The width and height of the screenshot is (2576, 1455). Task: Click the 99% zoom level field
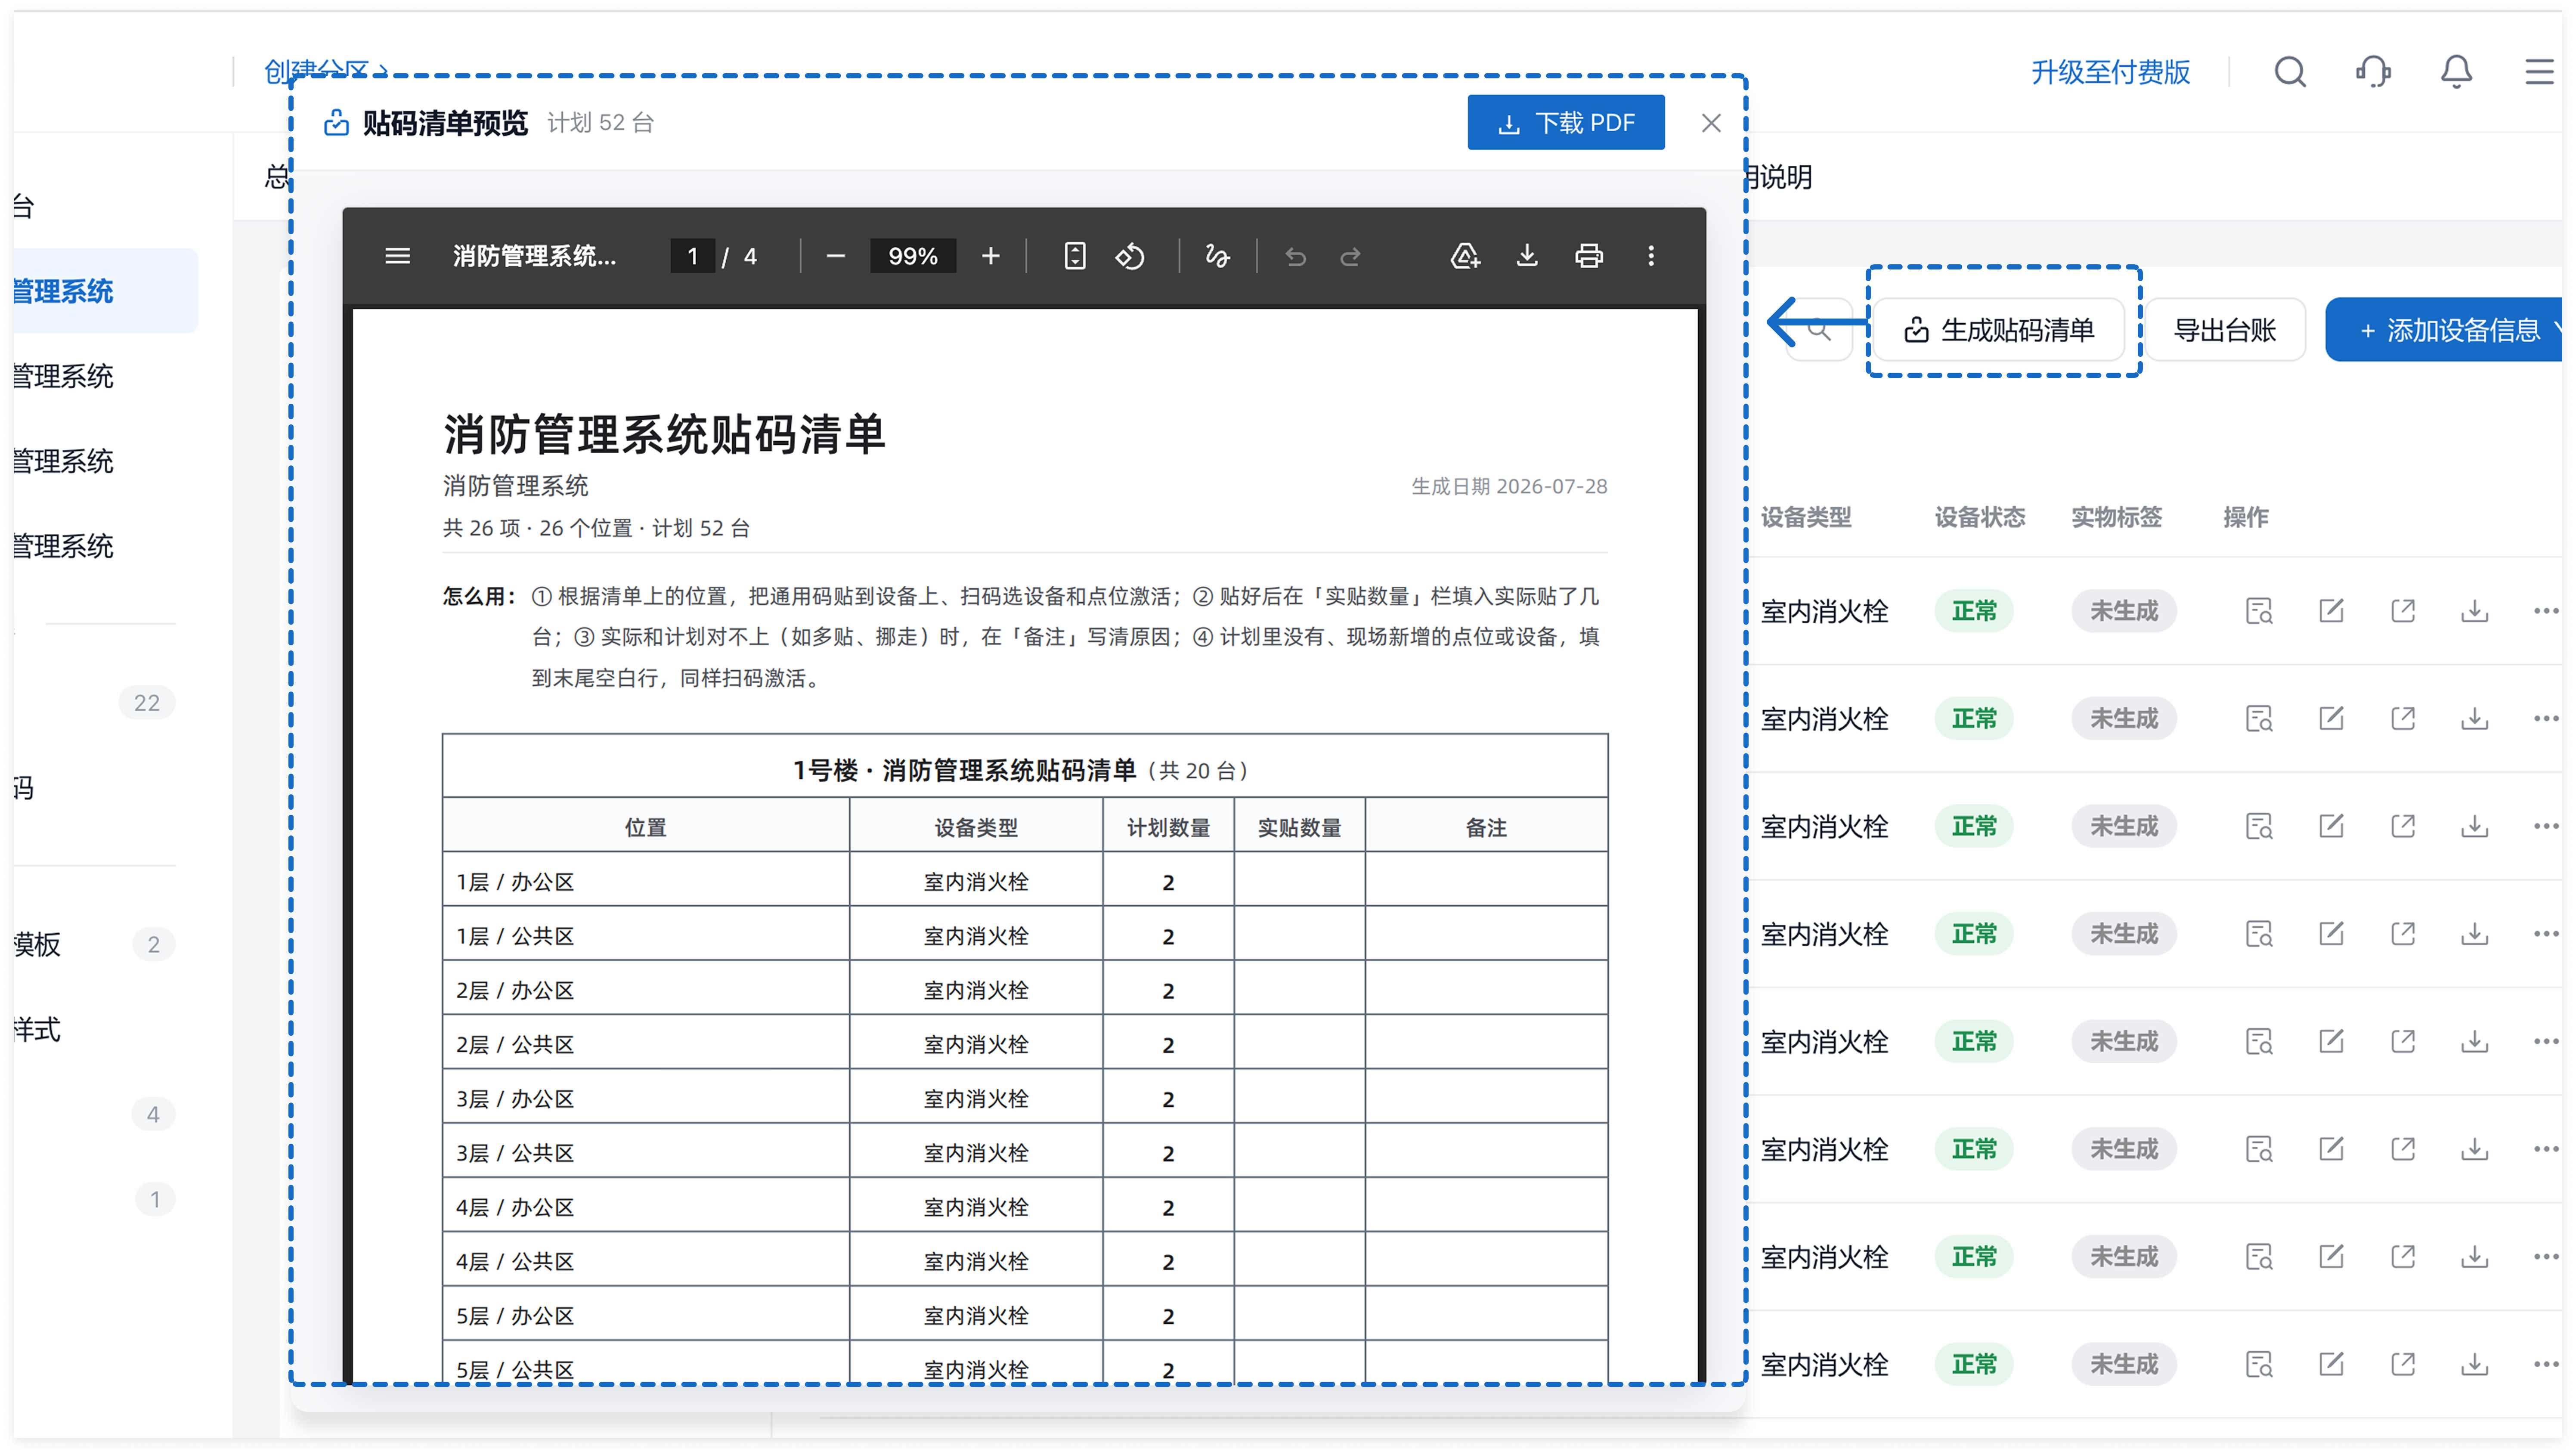pos(912,256)
